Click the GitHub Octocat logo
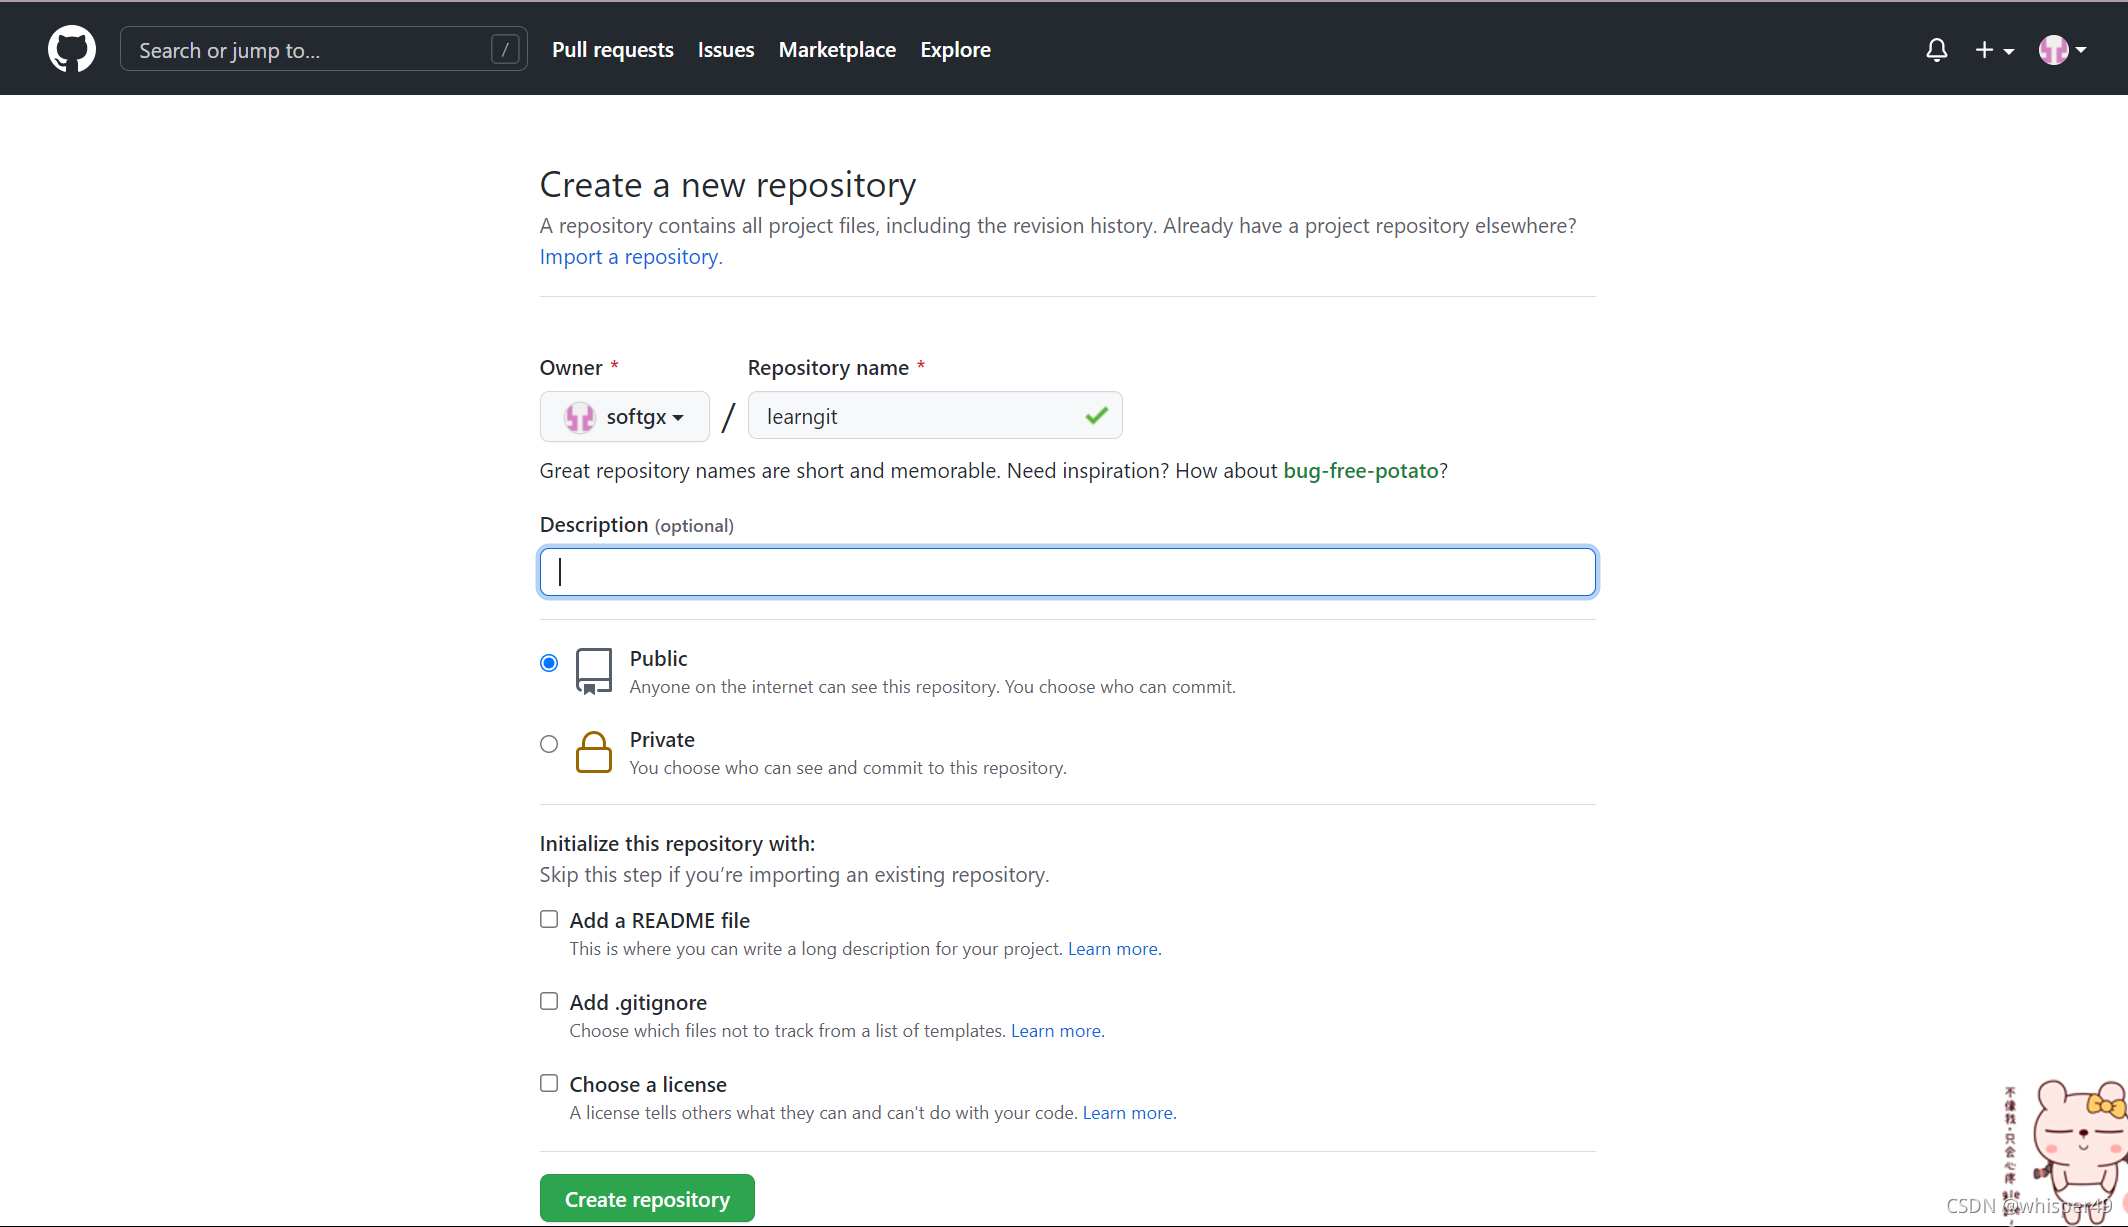The width and height of the screenshot is (2128, 1227). click(72, 49)
